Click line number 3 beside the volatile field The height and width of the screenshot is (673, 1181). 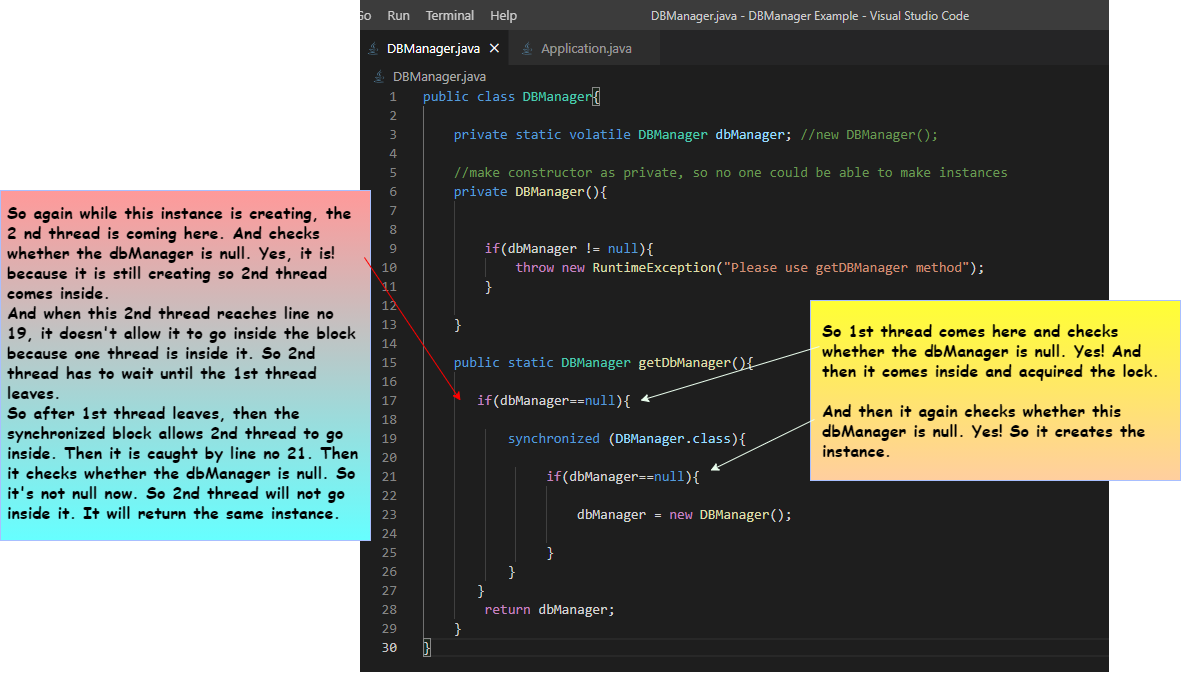[391, 134]
